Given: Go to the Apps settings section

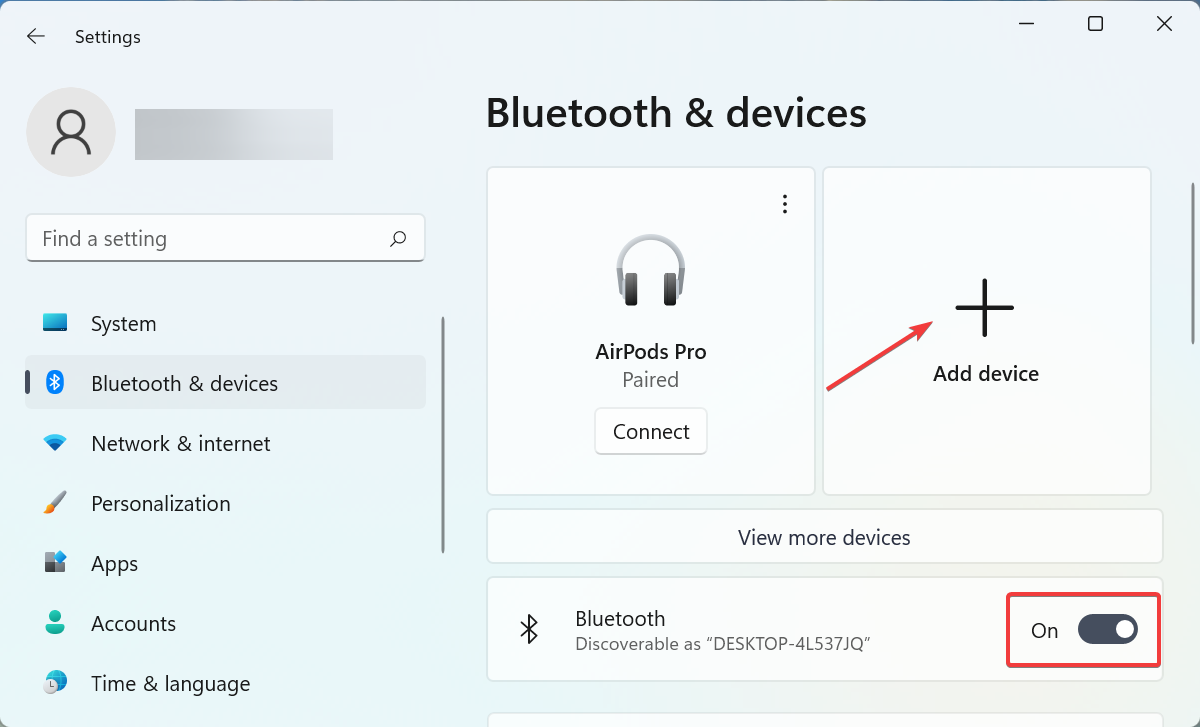Looking at the screenshot, I should pos(115,563).
